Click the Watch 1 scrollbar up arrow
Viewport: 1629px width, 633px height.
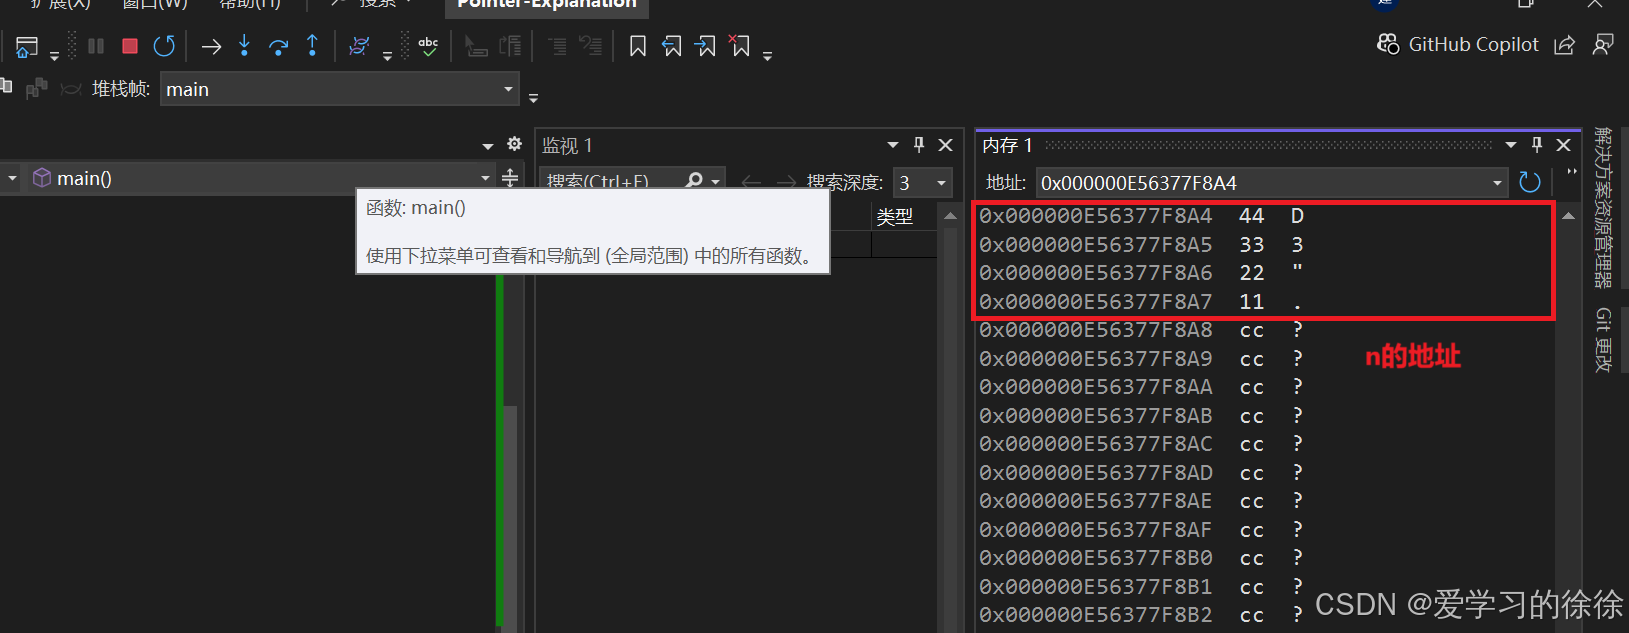point(950,216)
